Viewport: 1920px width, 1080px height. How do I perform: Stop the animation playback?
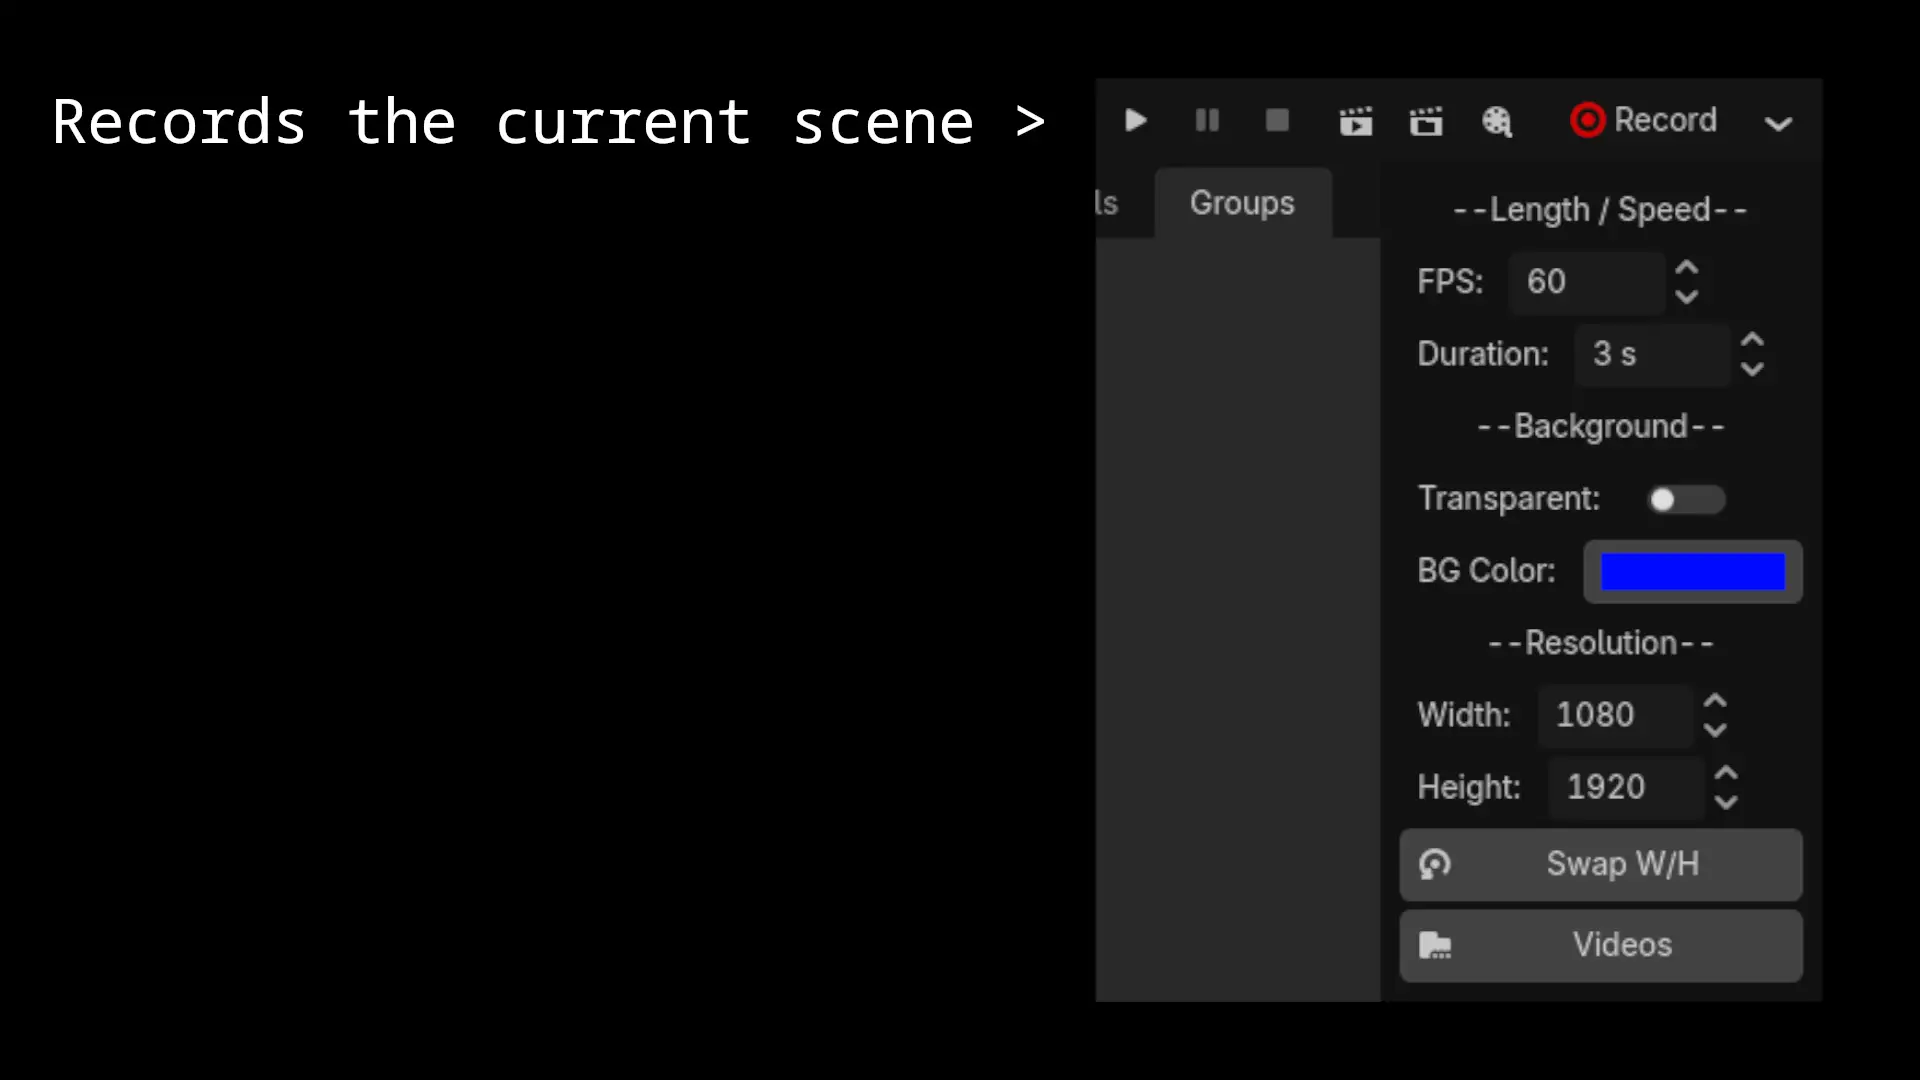click(1277, 121)
